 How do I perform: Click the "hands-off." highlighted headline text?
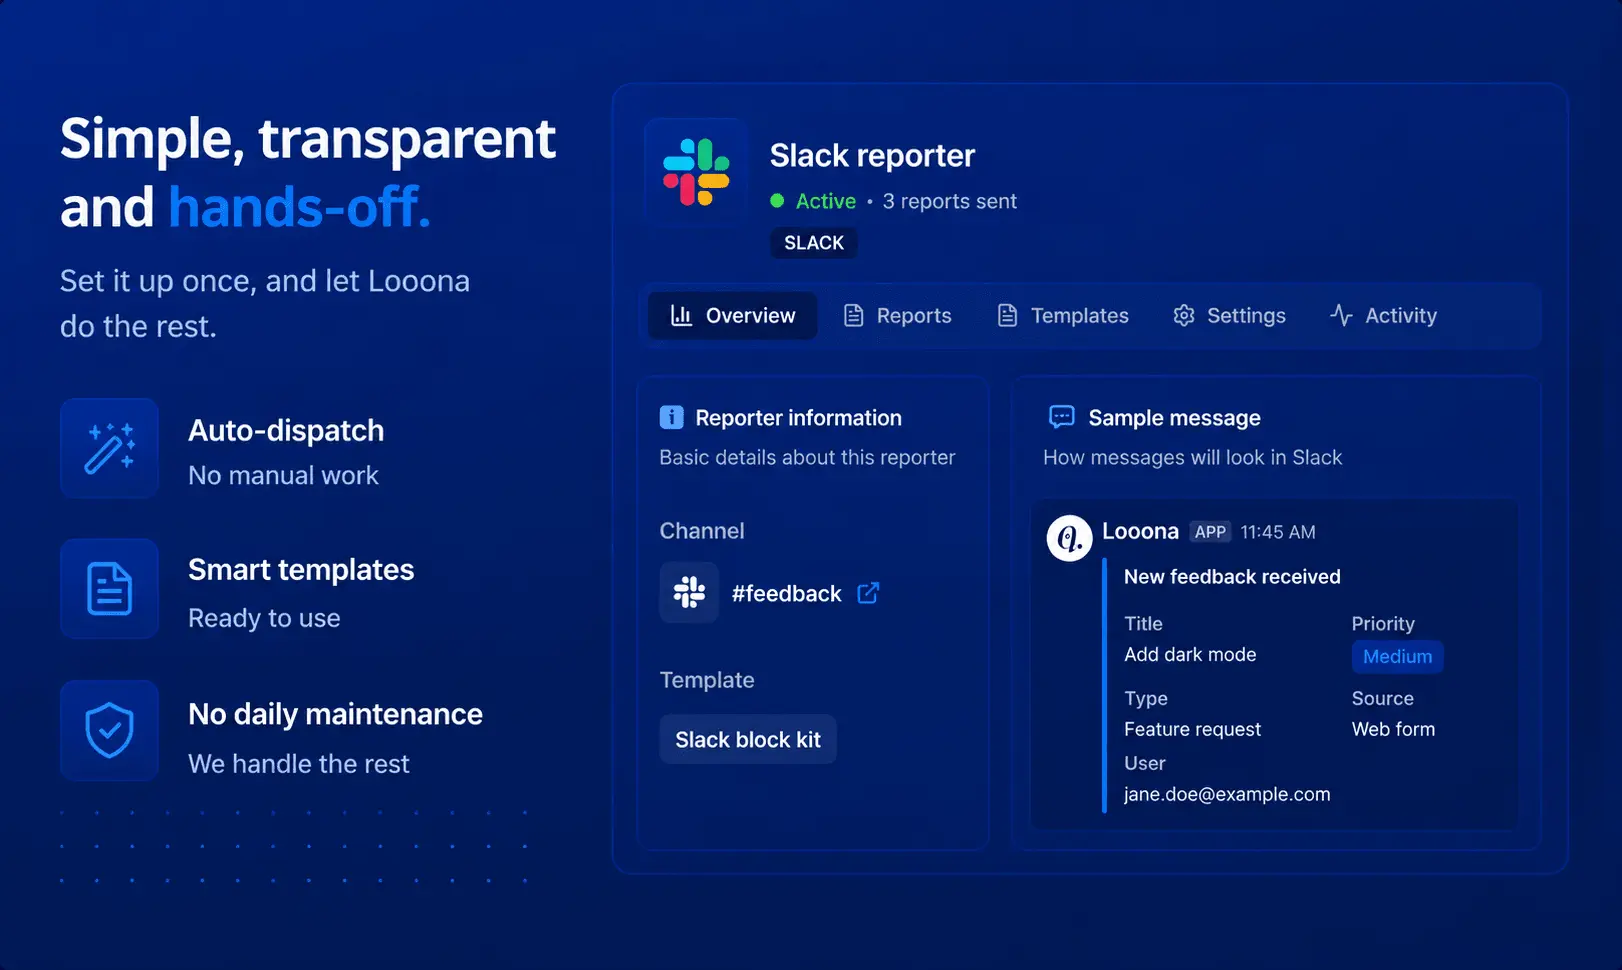pos(300,207)
